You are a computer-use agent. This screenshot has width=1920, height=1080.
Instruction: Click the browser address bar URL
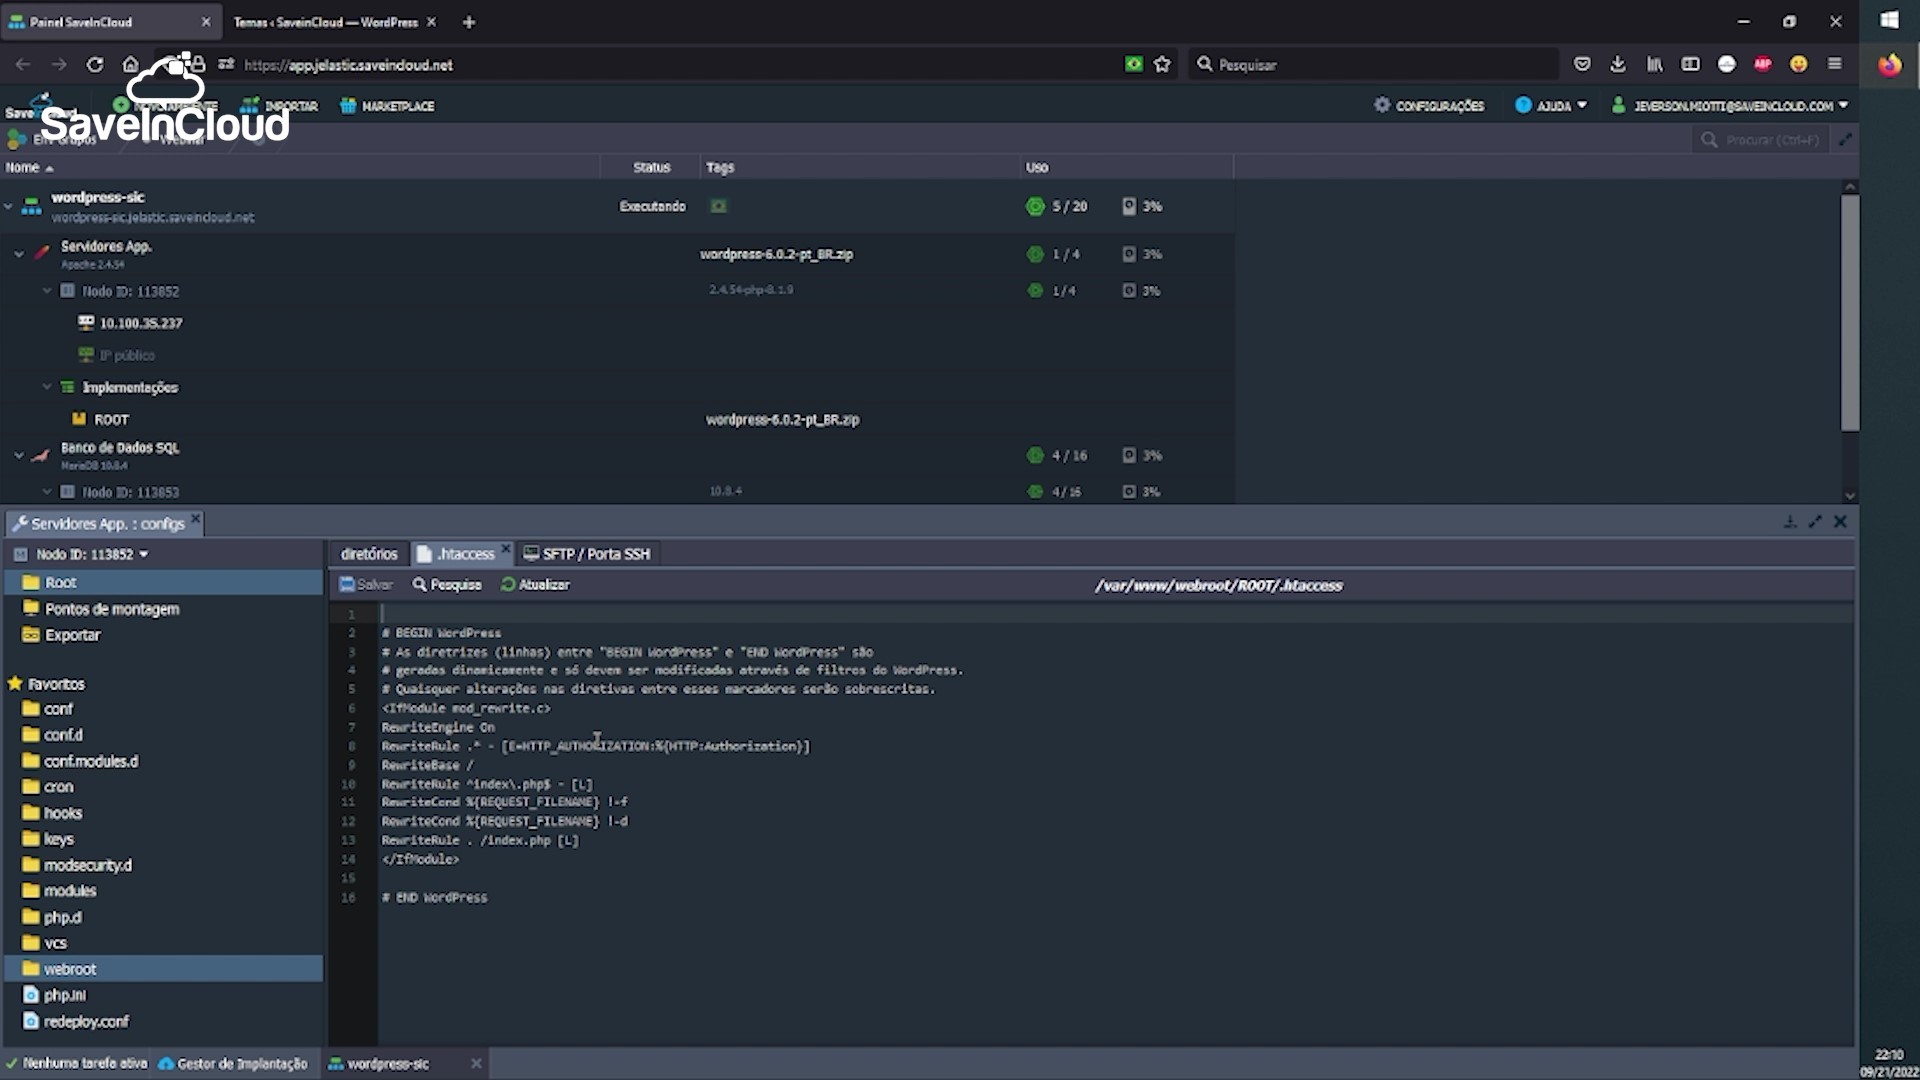pos(348,65)
